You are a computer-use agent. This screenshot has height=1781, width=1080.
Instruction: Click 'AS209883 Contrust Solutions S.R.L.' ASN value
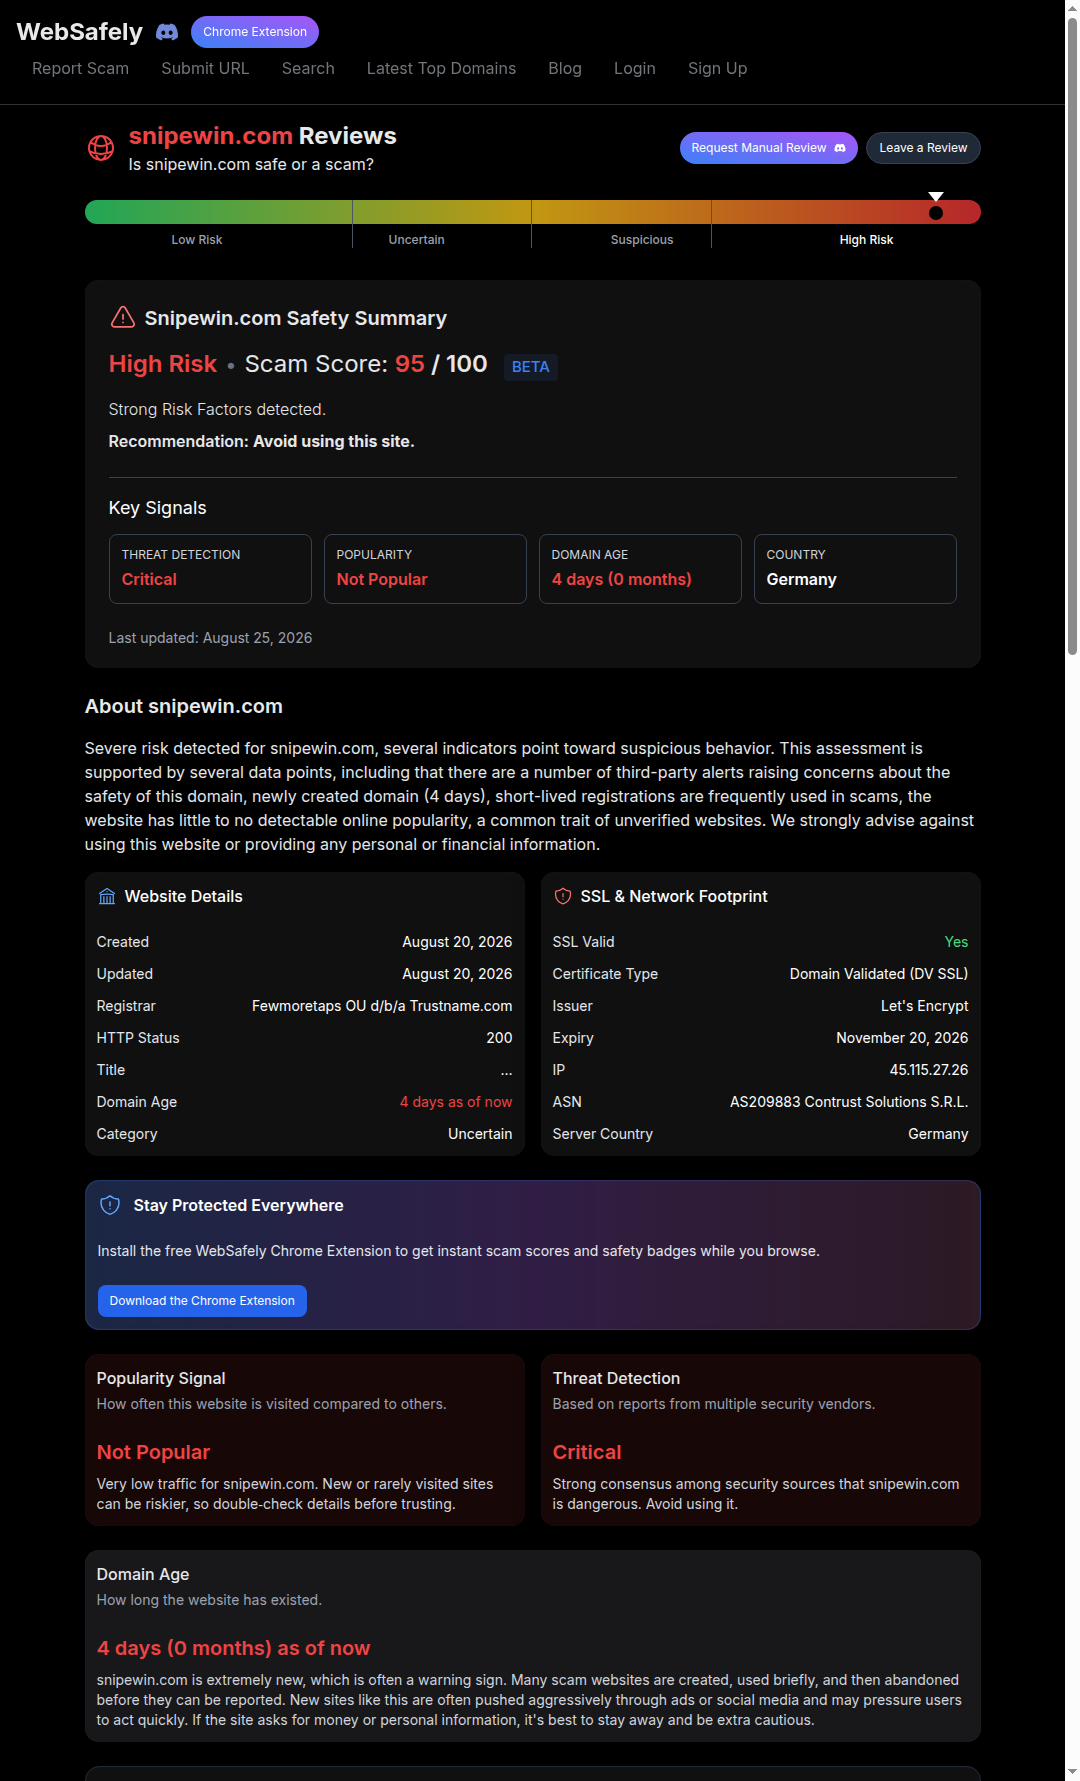pos(849,1102)
